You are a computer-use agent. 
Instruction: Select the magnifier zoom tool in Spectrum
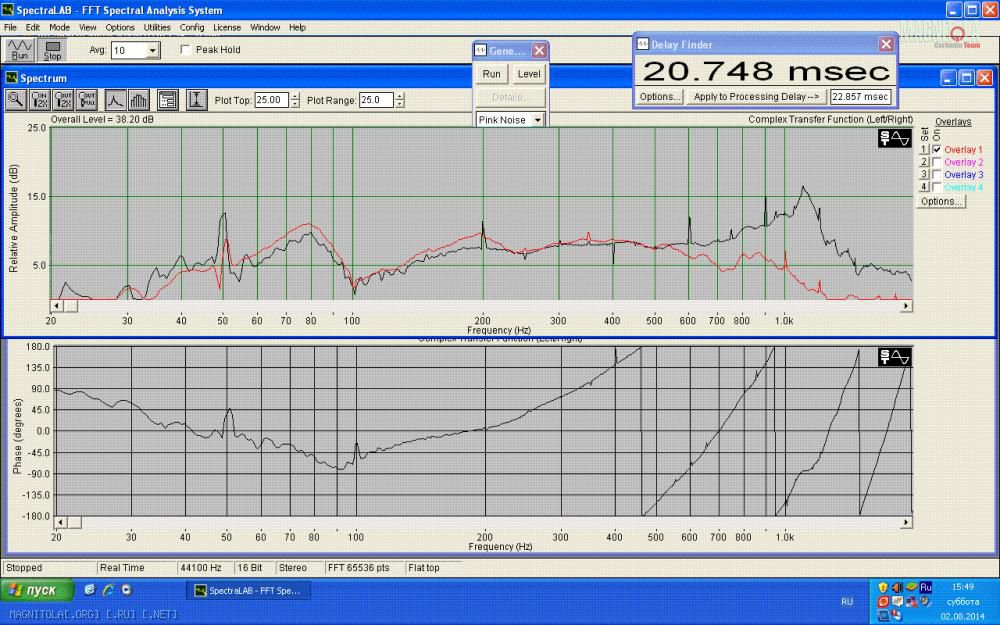[16, 100]
